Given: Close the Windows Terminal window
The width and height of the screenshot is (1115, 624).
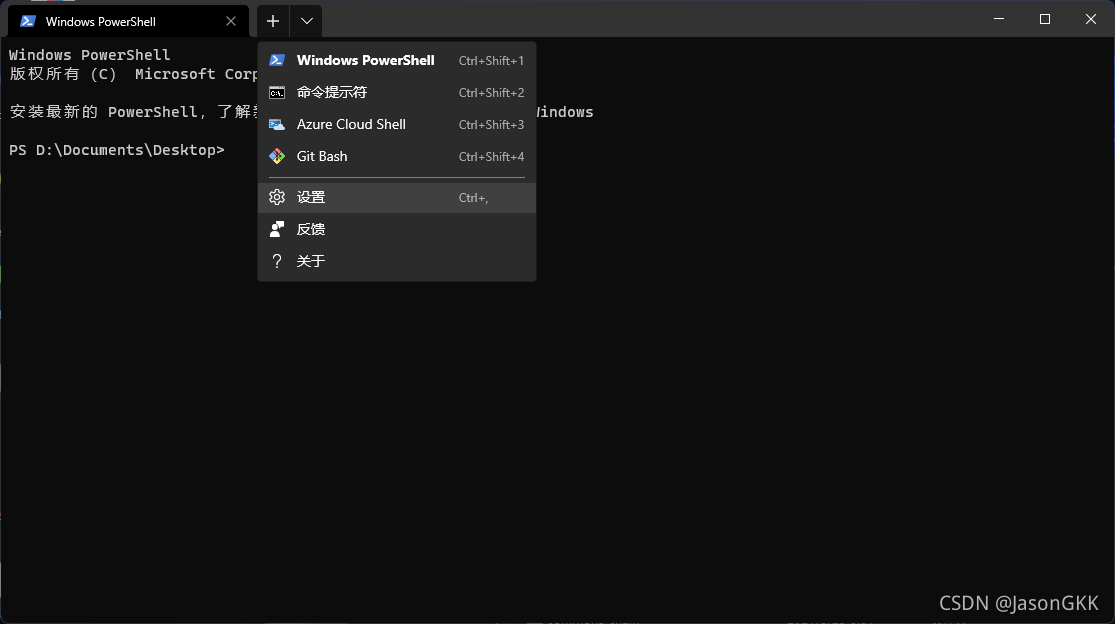Looking at the screenshot, I should point(1091,19).
